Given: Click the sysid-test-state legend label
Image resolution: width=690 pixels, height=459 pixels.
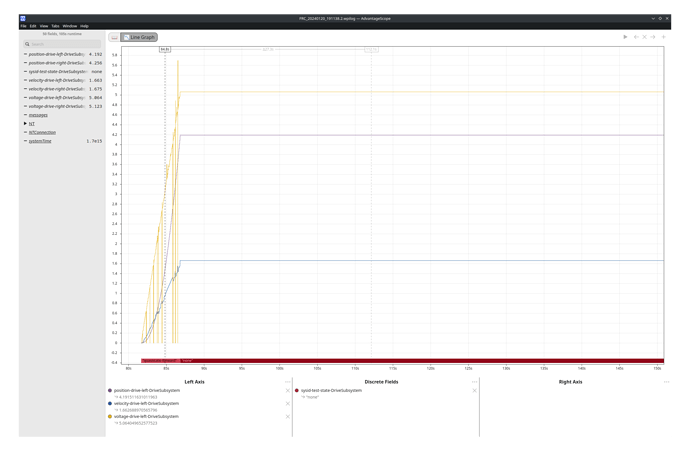Looking at the screenshot, I should pos(331,390).
